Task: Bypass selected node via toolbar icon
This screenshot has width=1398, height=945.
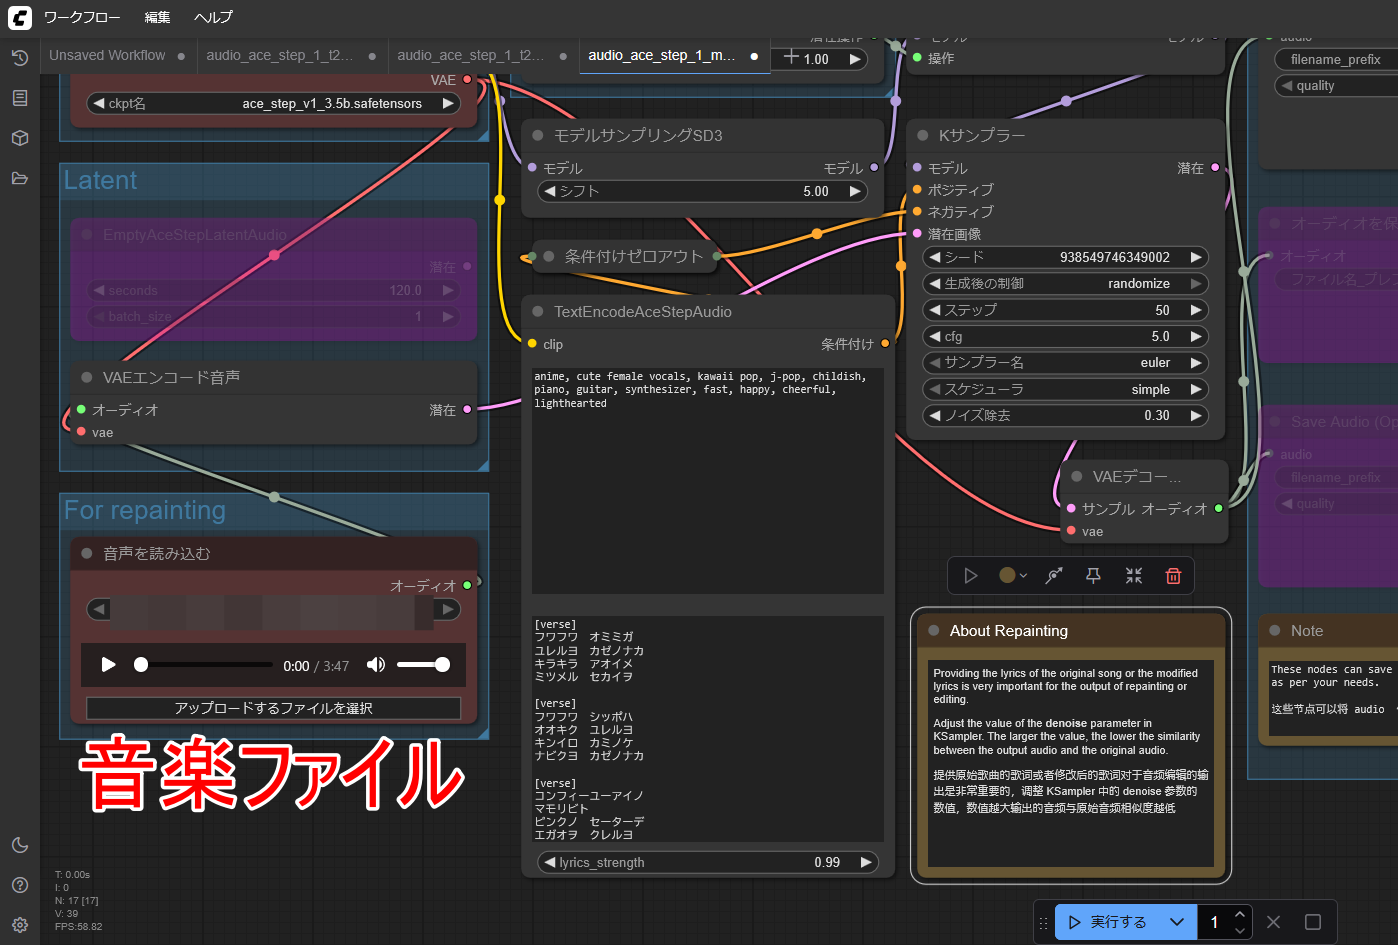Action: coord(1054,575)
